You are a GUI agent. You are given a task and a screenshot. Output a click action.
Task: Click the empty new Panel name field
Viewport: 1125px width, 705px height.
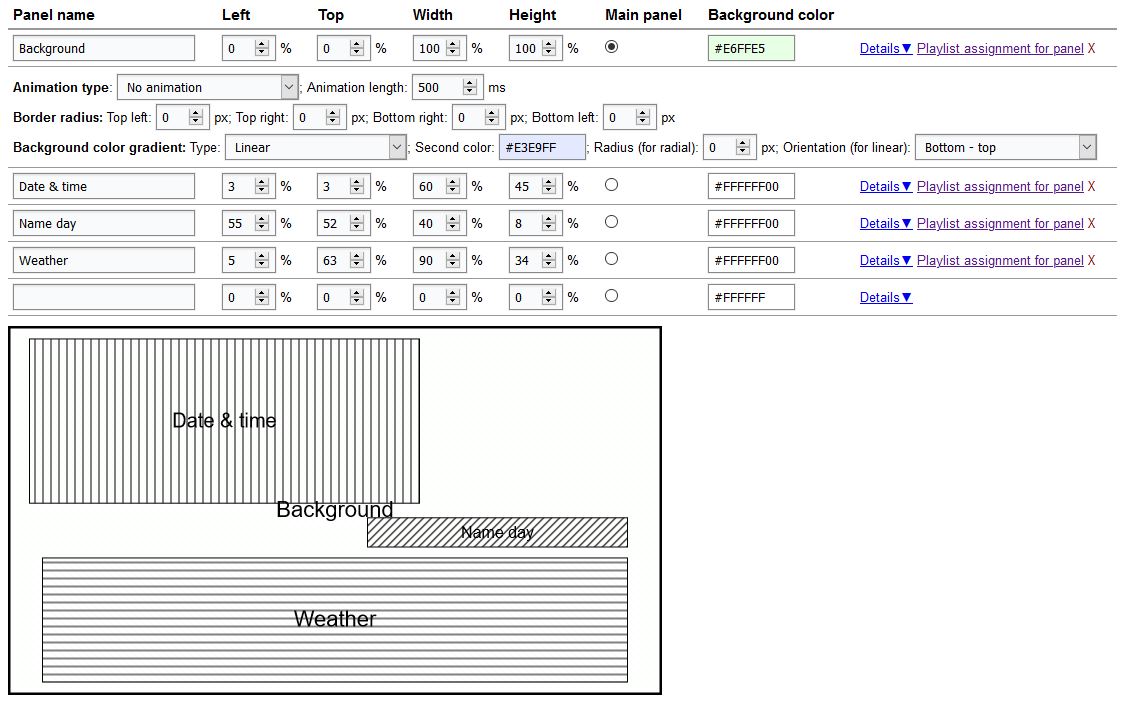coord(104,297)
